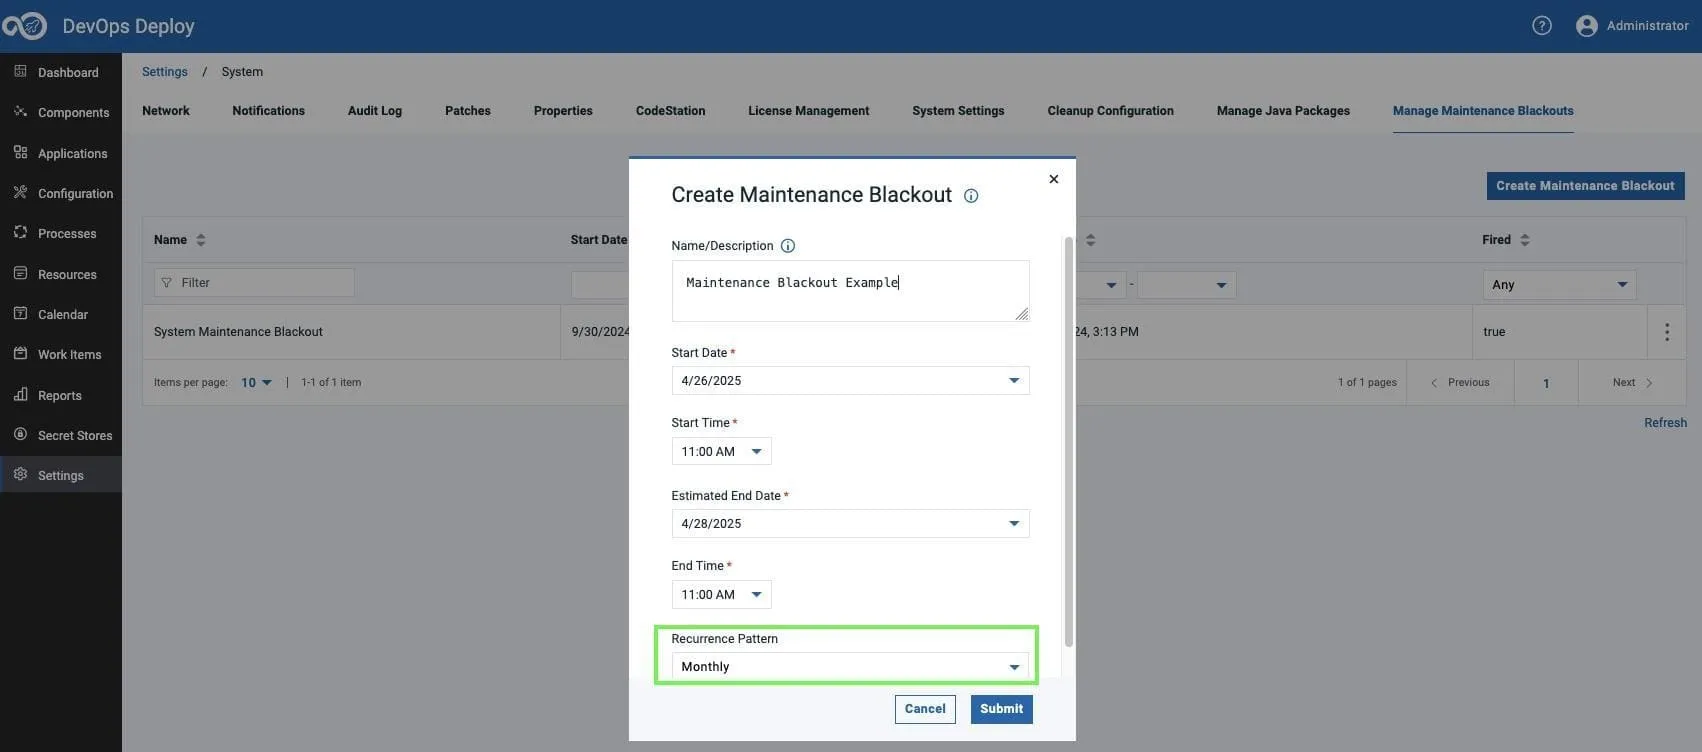The width and height of the screenshot is (1702, 752).
Task: Click the Administrator user avatar icon
Action: (1586, 26)
